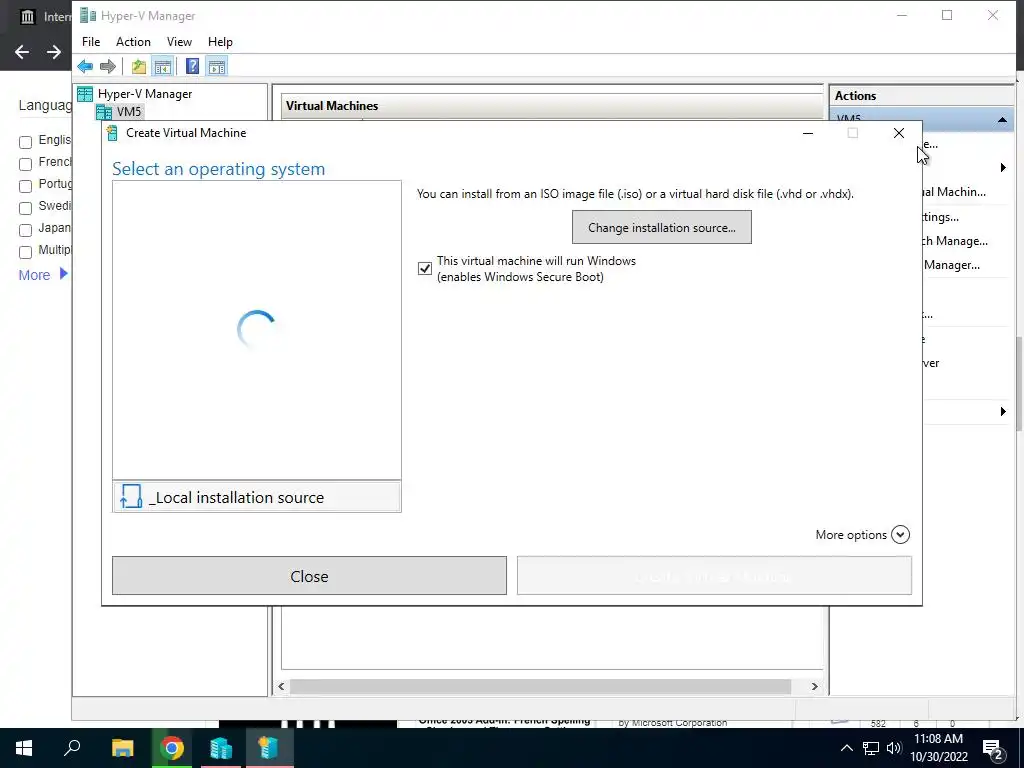Select the Local installation source entry

257,497
